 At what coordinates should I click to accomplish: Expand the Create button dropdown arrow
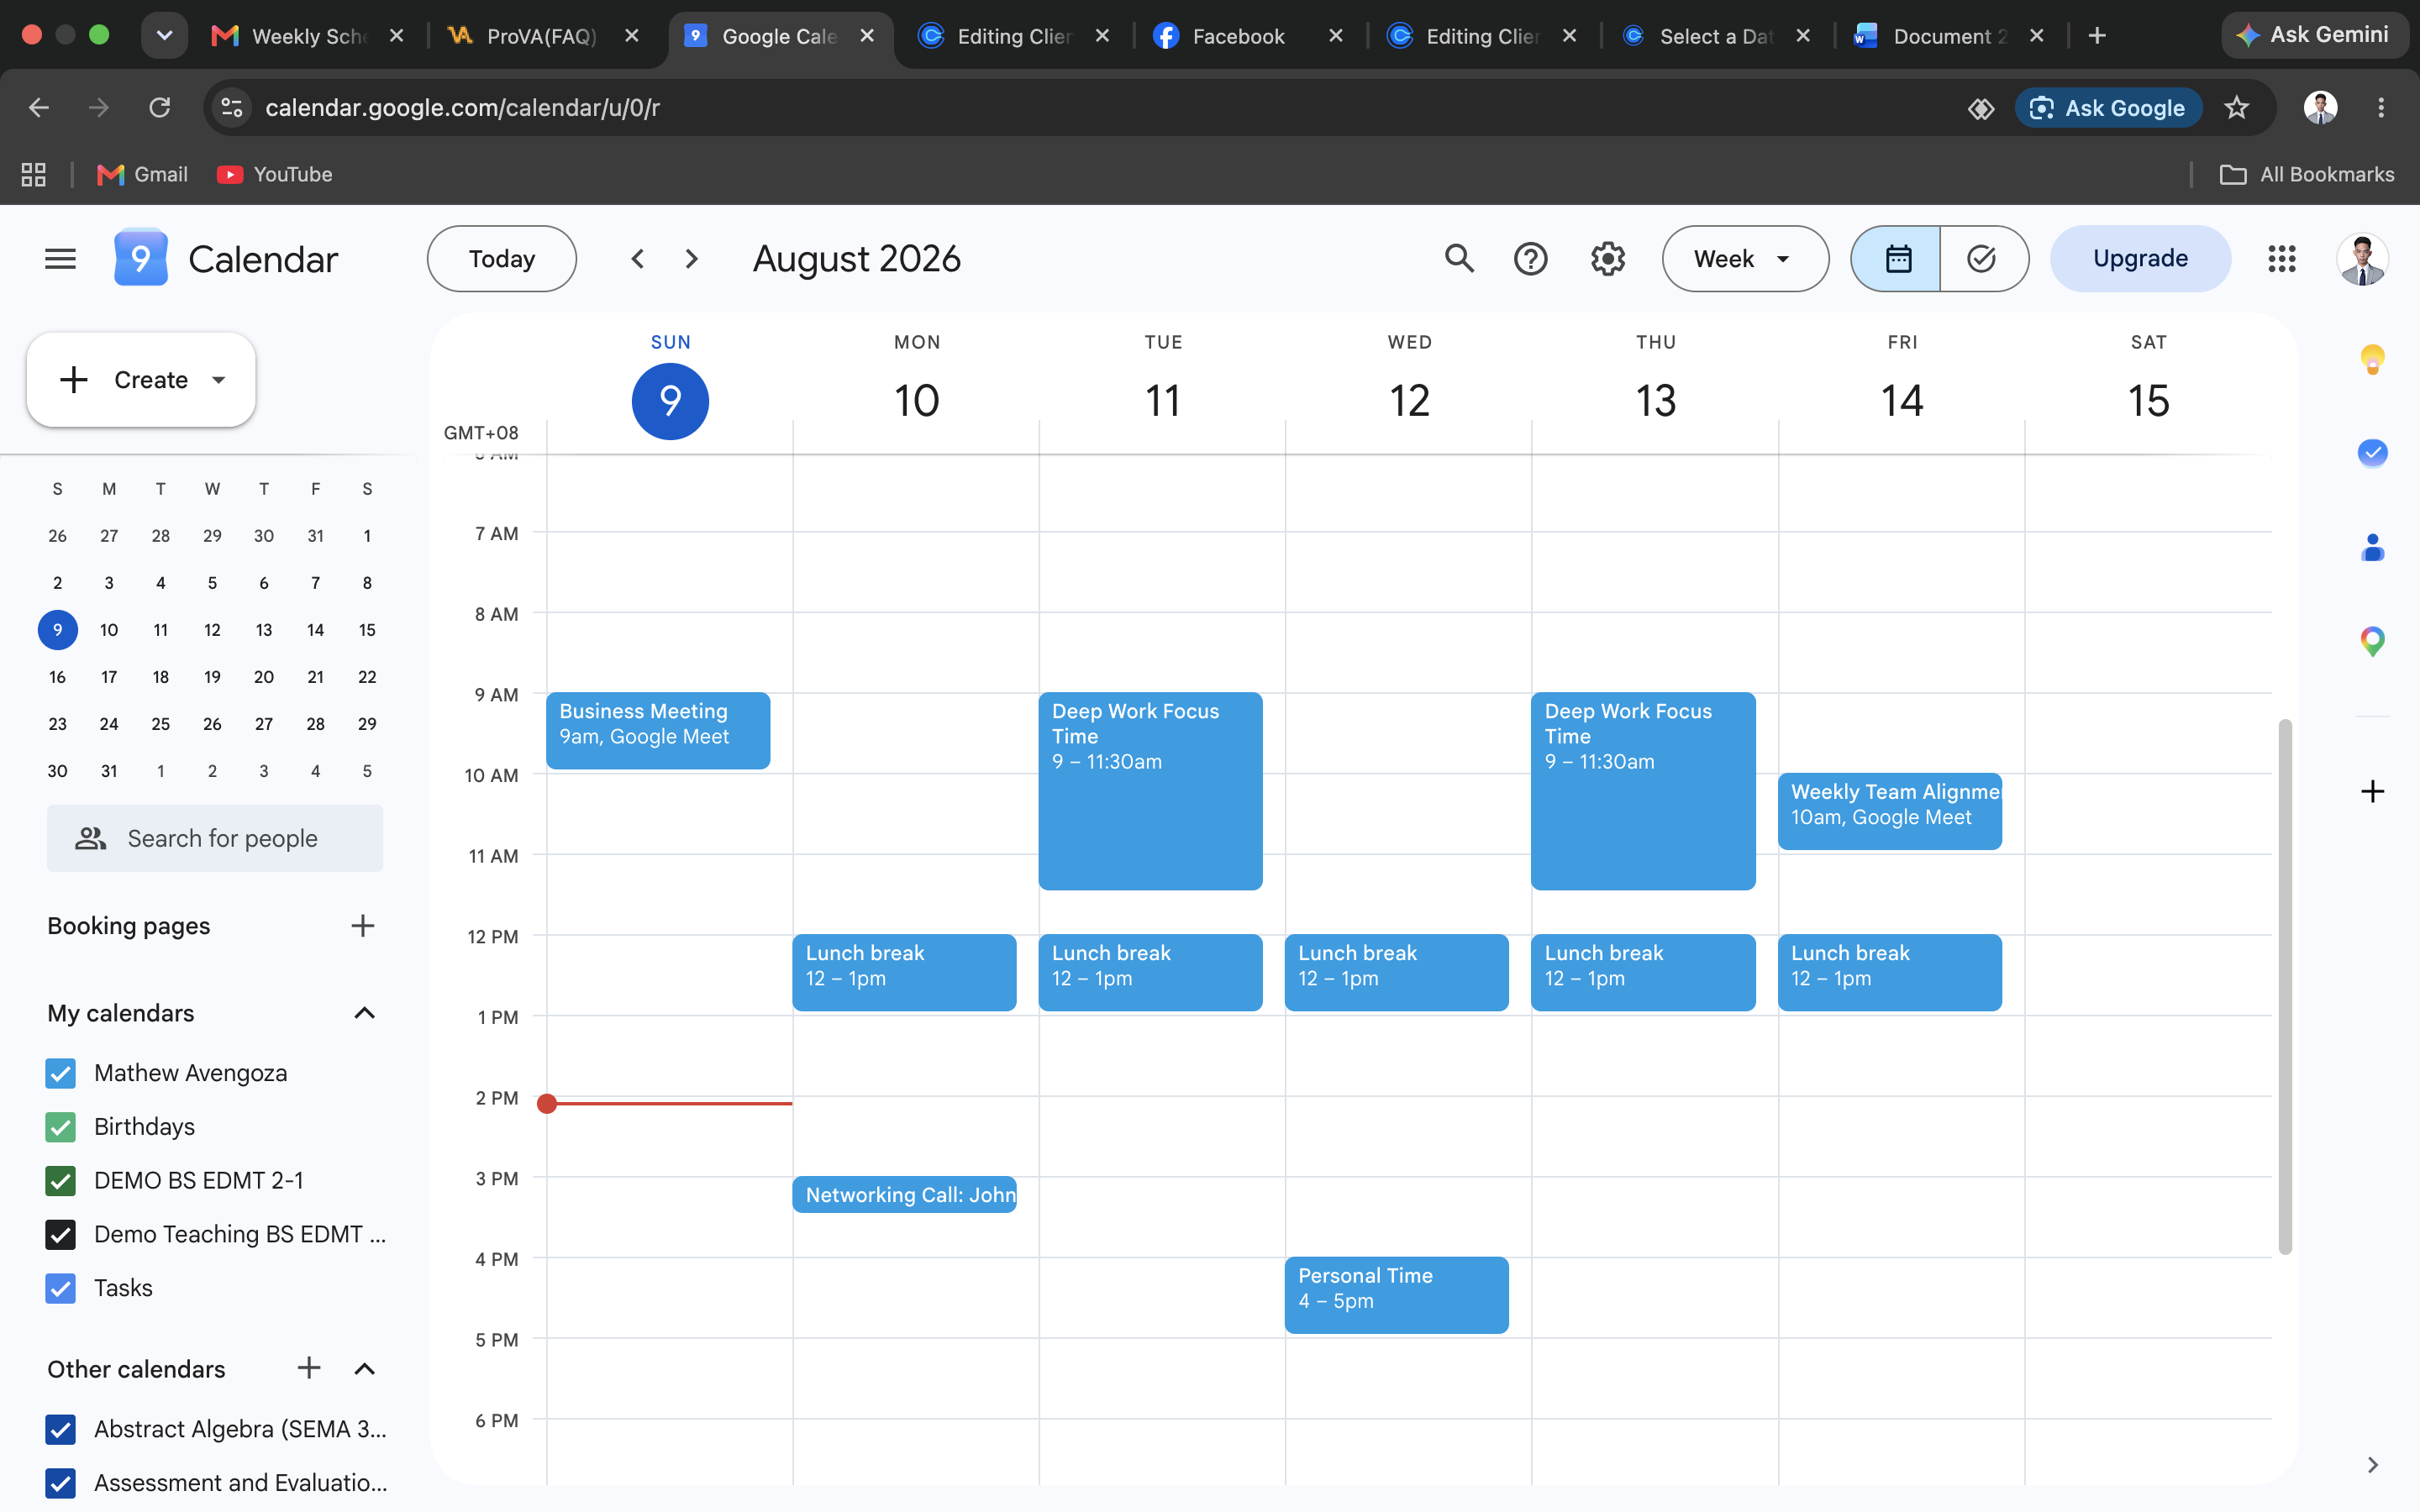coord(219,380)
